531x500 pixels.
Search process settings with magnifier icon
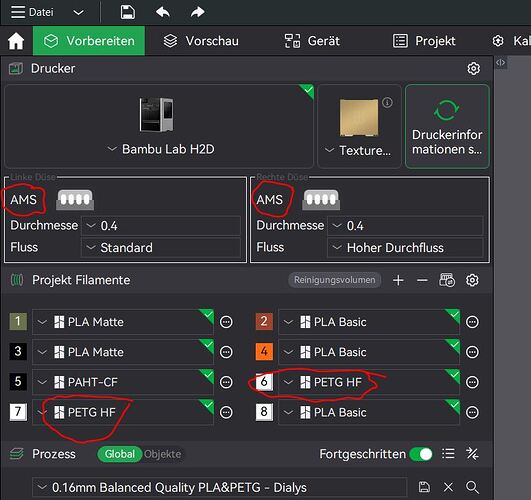tap(472, 487)
